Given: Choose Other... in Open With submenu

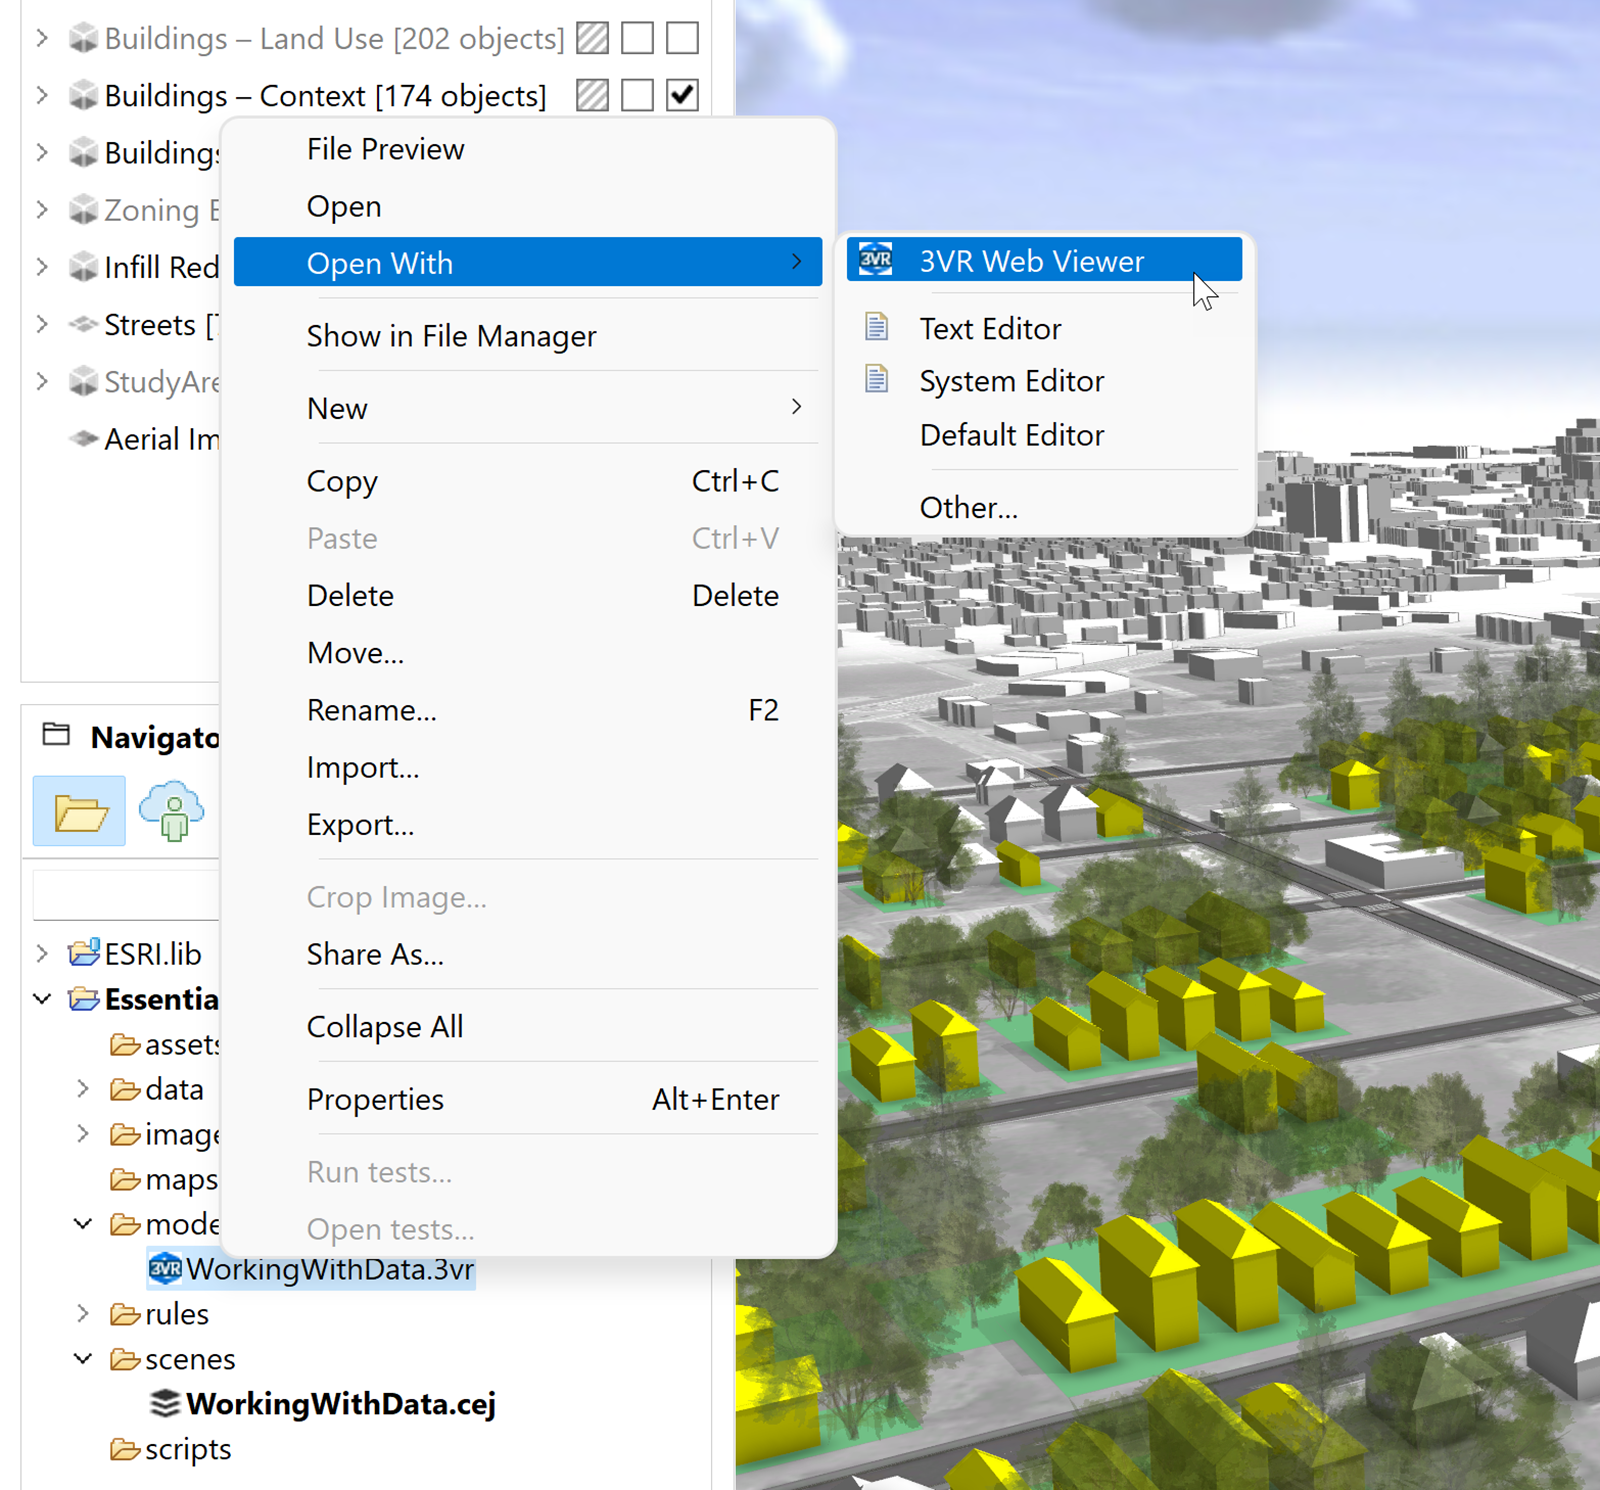Looking at the screenshot, I should 968,508.
